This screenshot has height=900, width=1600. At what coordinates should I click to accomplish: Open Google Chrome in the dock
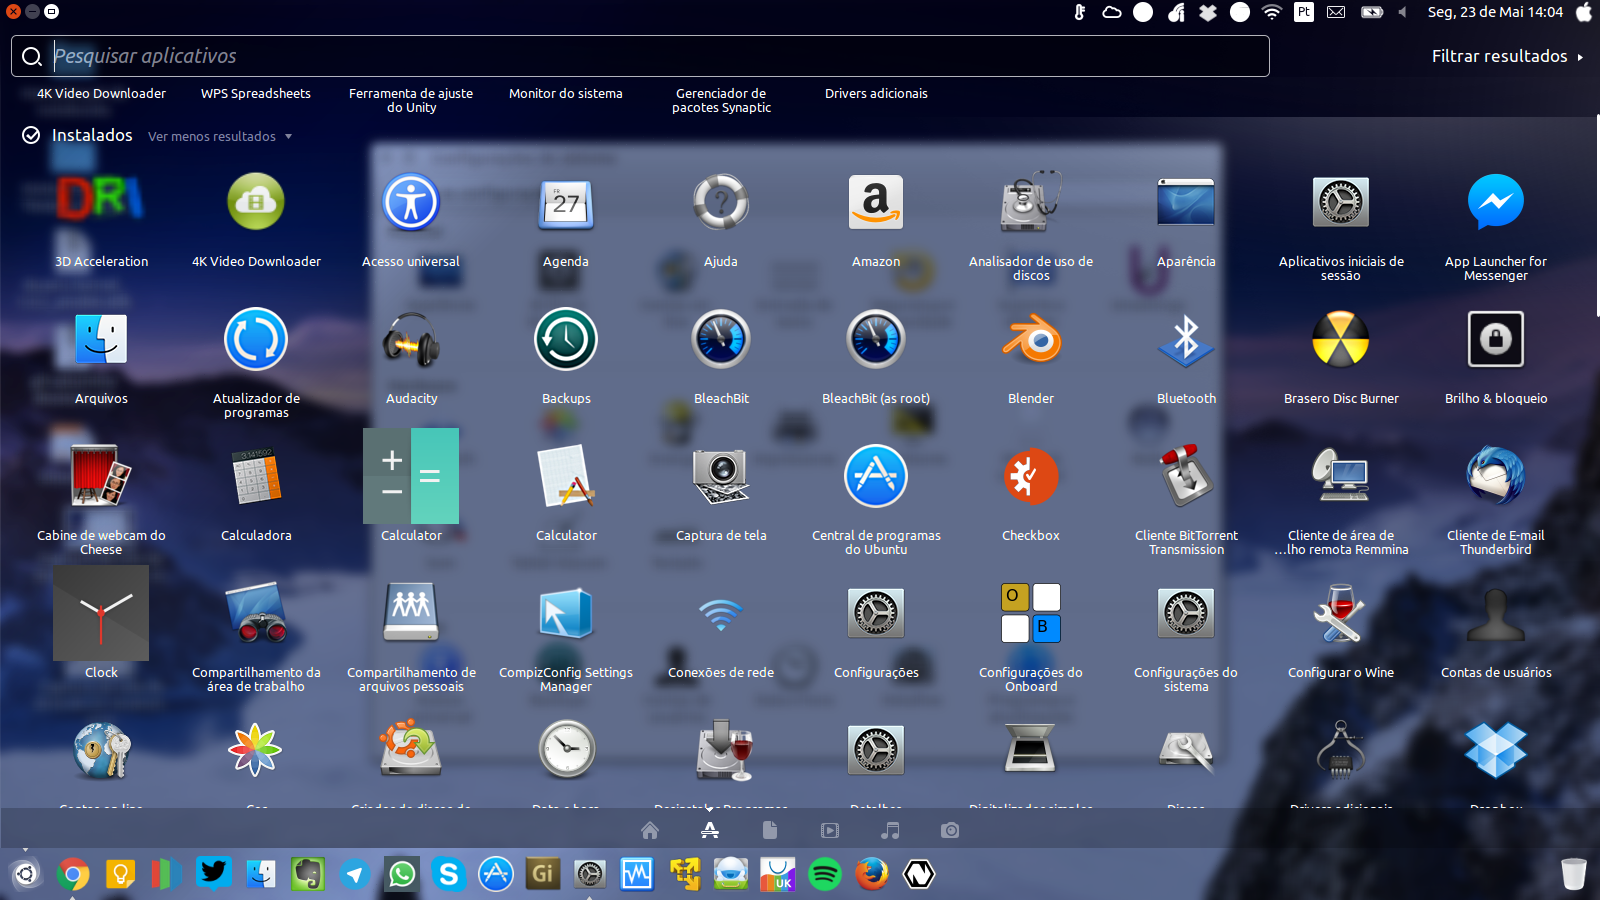click(x=72, y=874)
